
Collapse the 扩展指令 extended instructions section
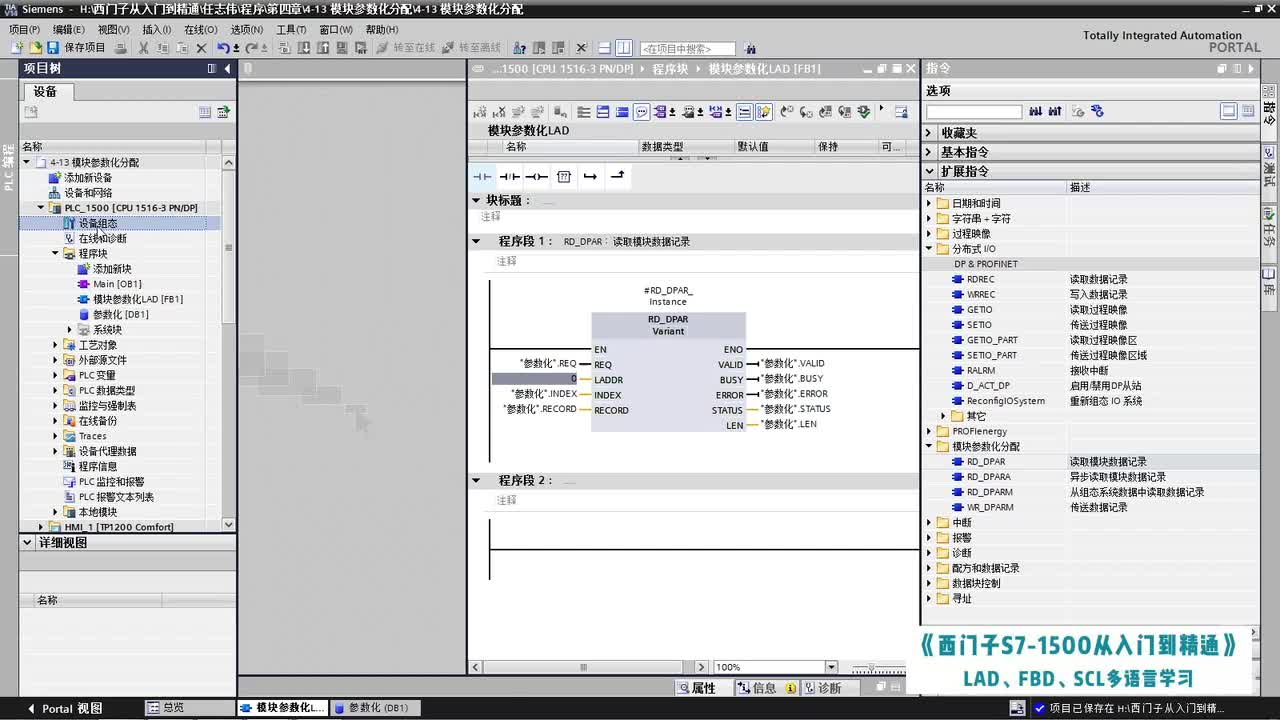(929, 171)
